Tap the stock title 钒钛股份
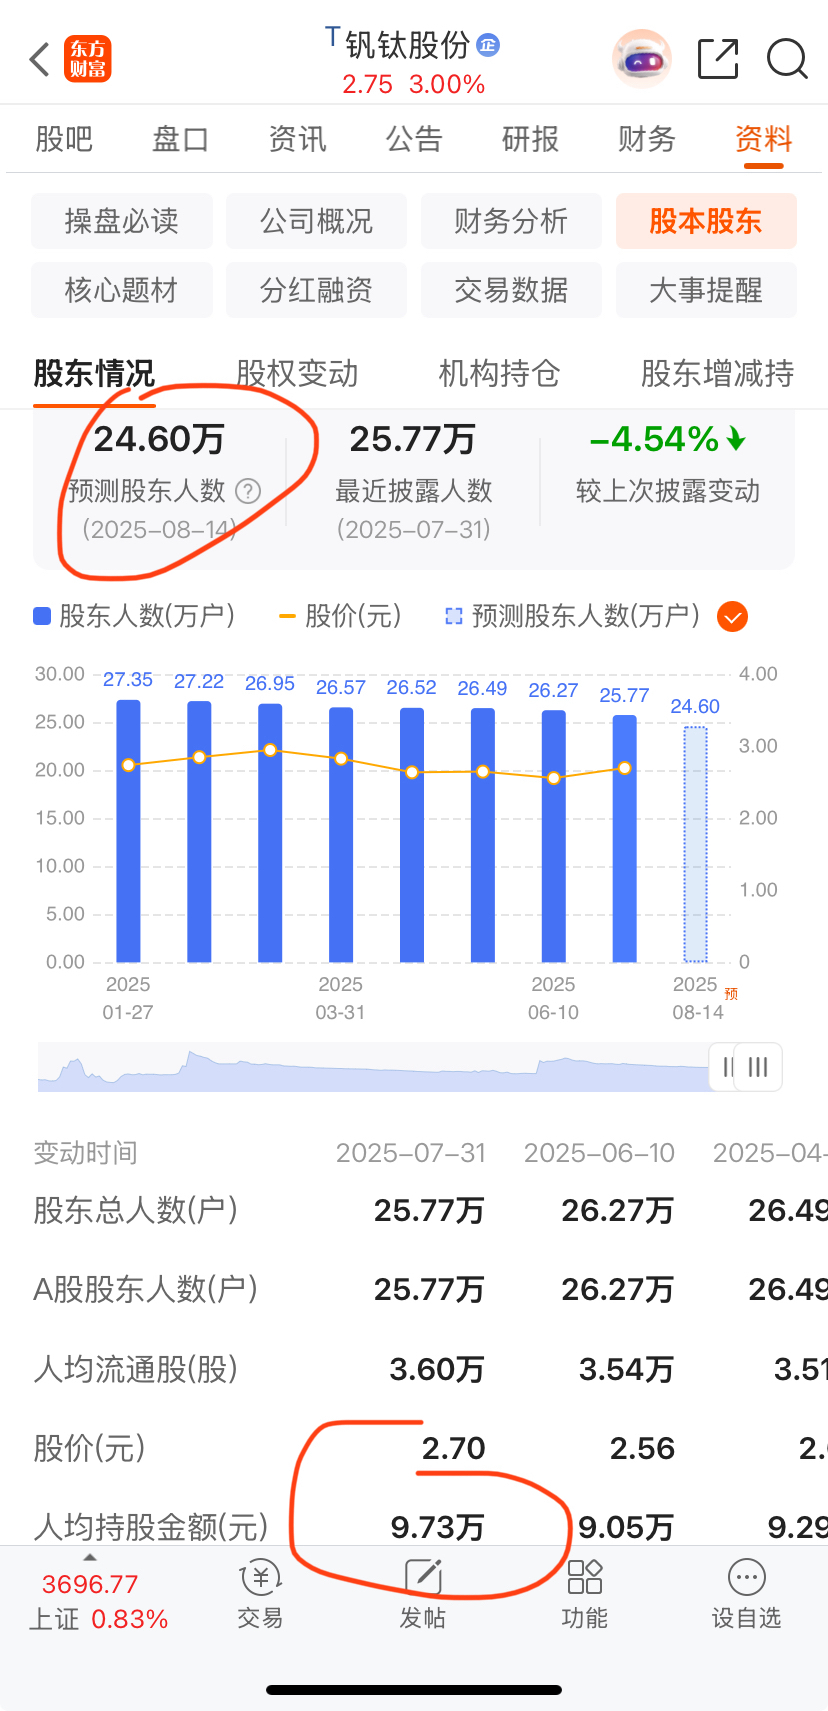Viewport: 828px width, 1711px height. click(407, 45)
